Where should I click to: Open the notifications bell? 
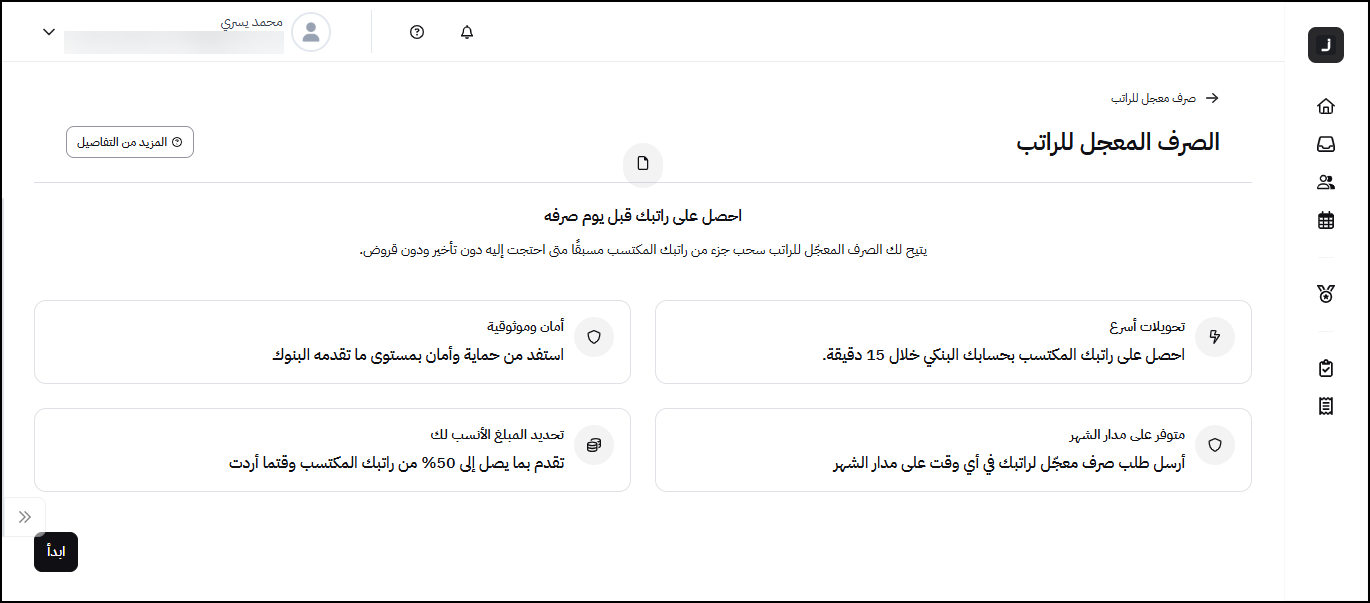(x=467, y=32)
